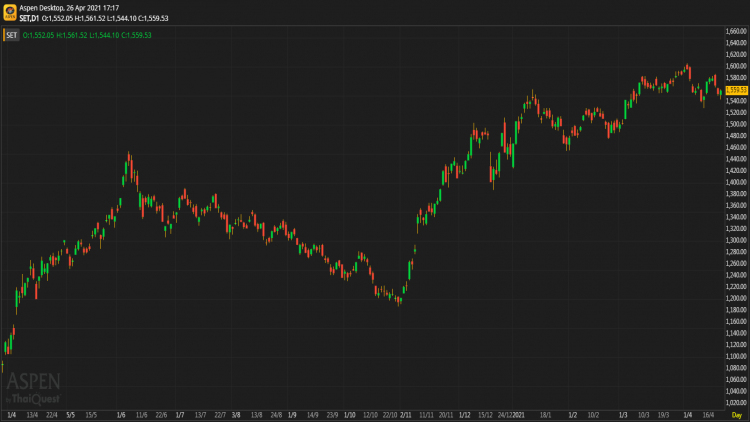This screenshot has width=750, height=422.
Task: Click the 1/12 date label
Action: click(464, 415)
